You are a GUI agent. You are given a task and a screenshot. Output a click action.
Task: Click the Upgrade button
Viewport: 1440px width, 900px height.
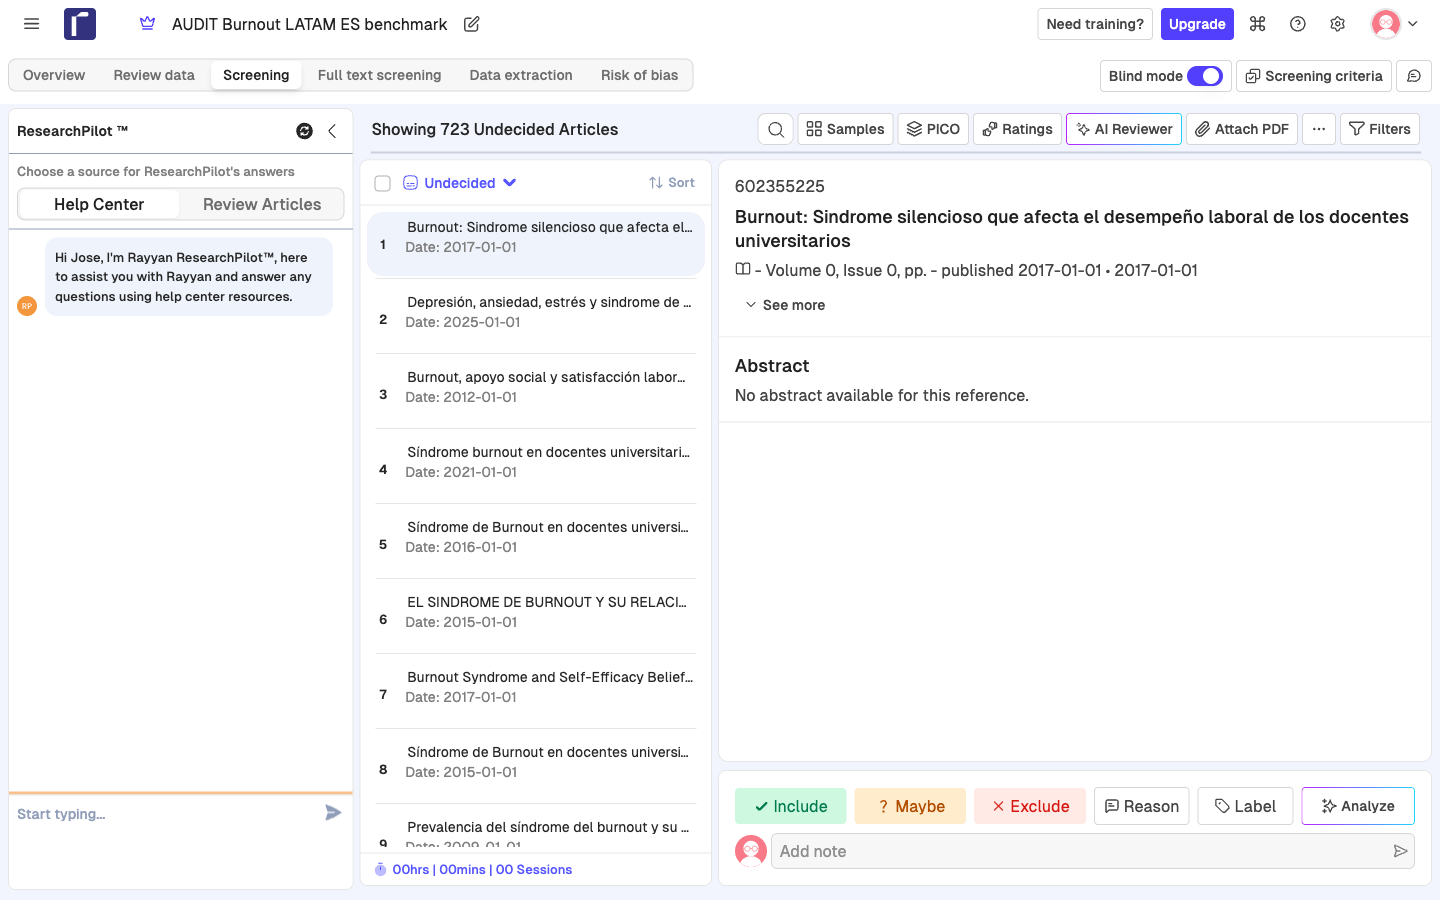tap(1197, 24)
